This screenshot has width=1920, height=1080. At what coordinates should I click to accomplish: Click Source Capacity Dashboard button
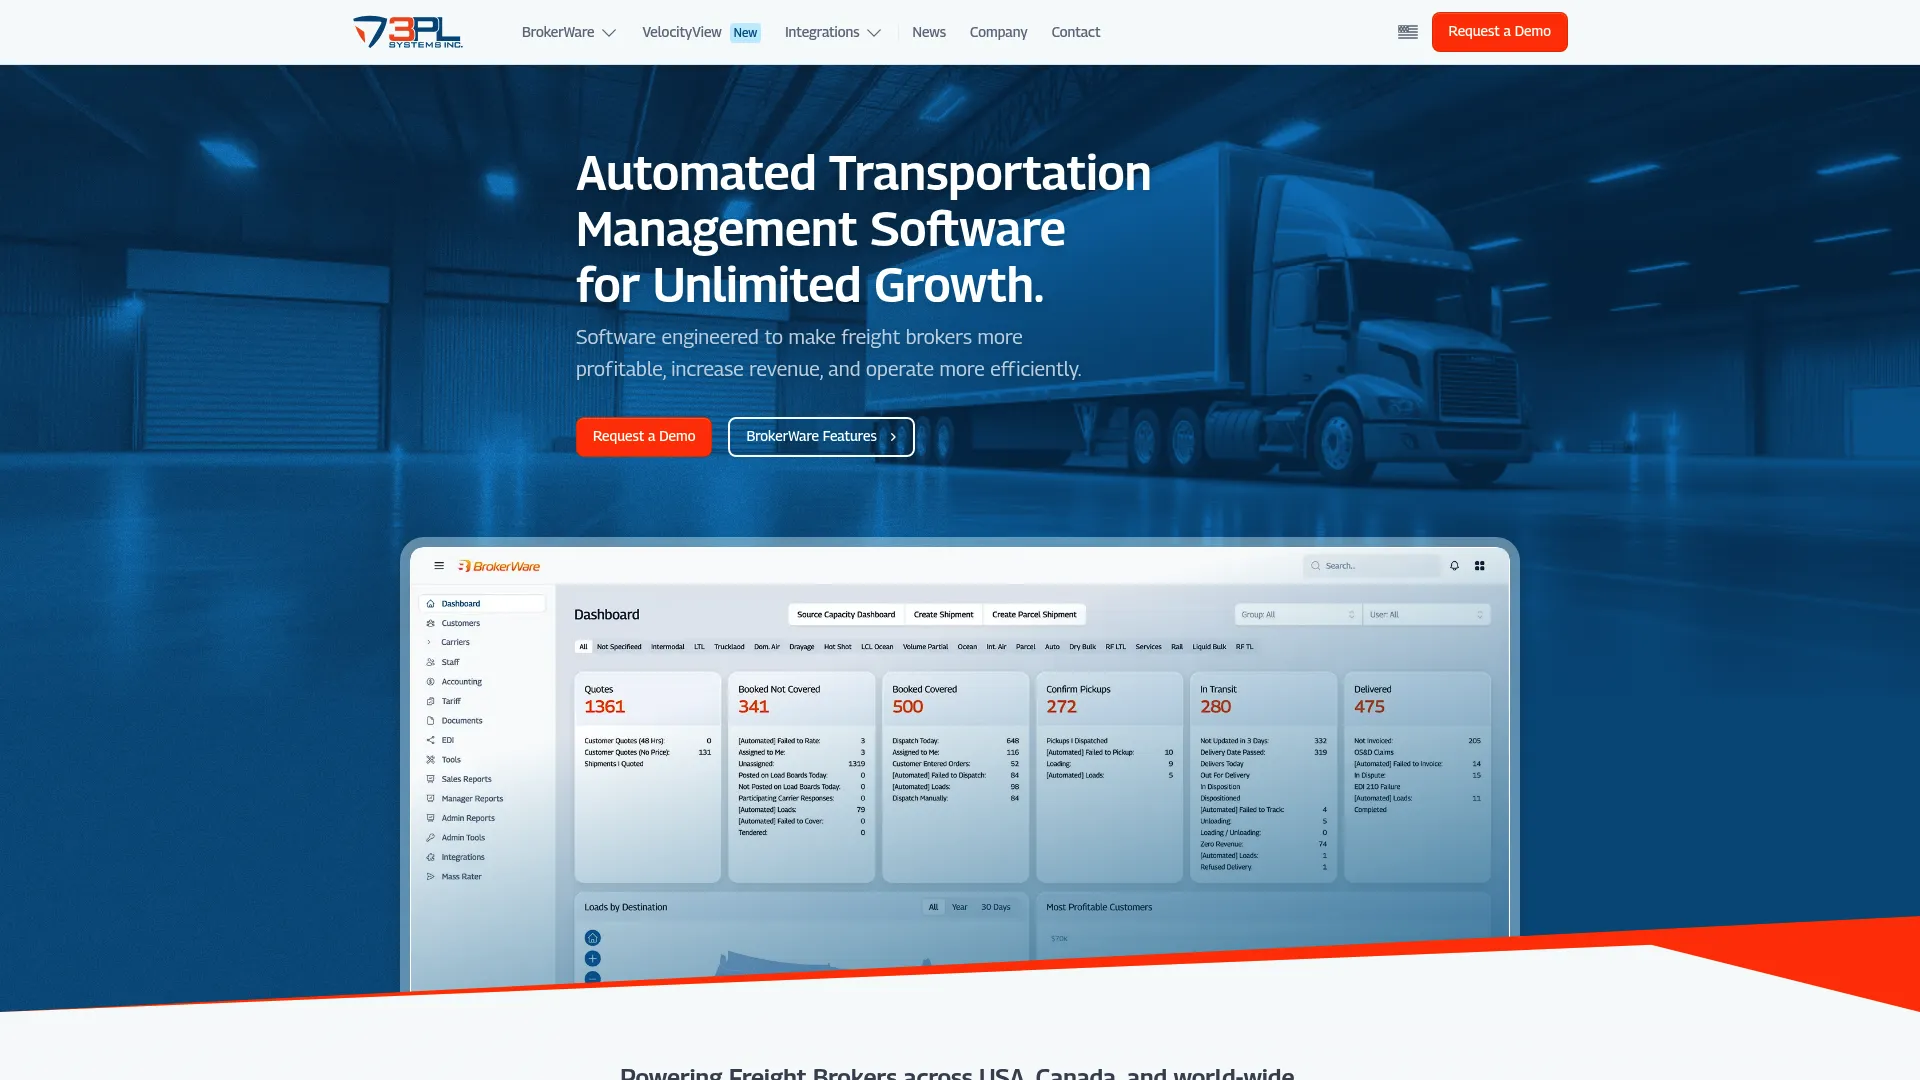tap(846, 615)
